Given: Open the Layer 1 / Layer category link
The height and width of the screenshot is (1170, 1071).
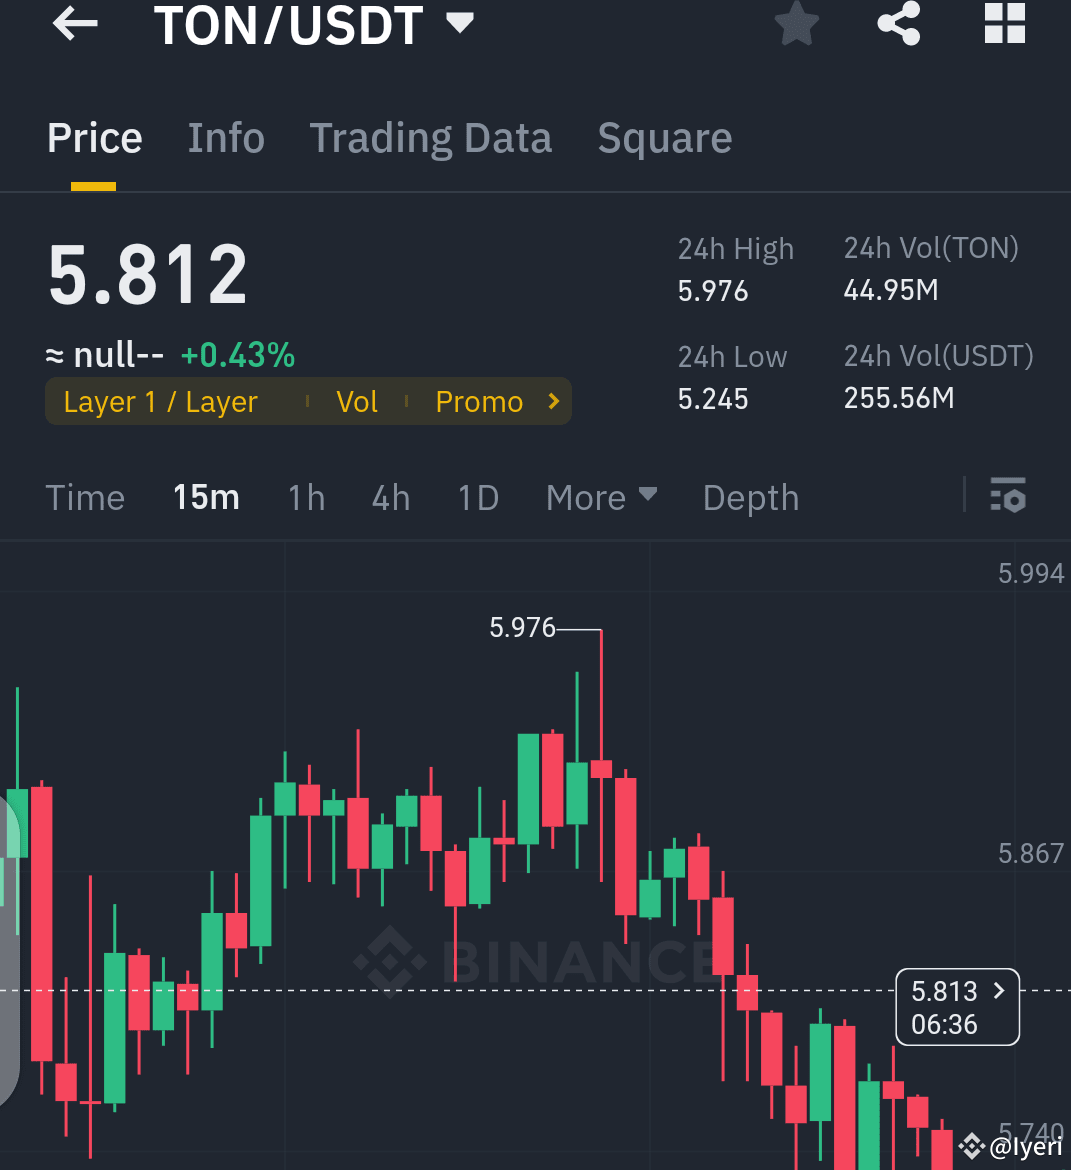Looking at the screenshot, I should (160, 401).
